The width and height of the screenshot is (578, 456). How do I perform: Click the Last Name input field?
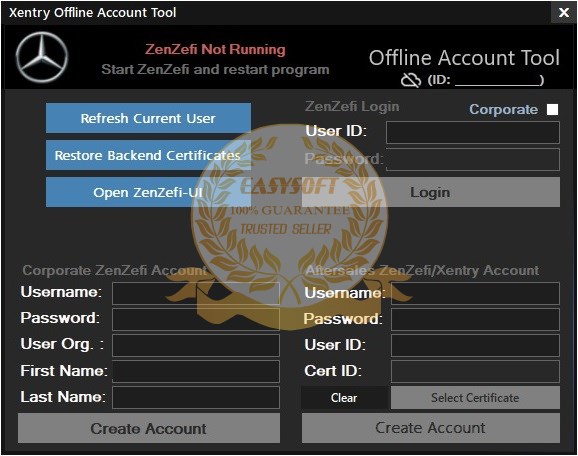click(x=196, y=397)
